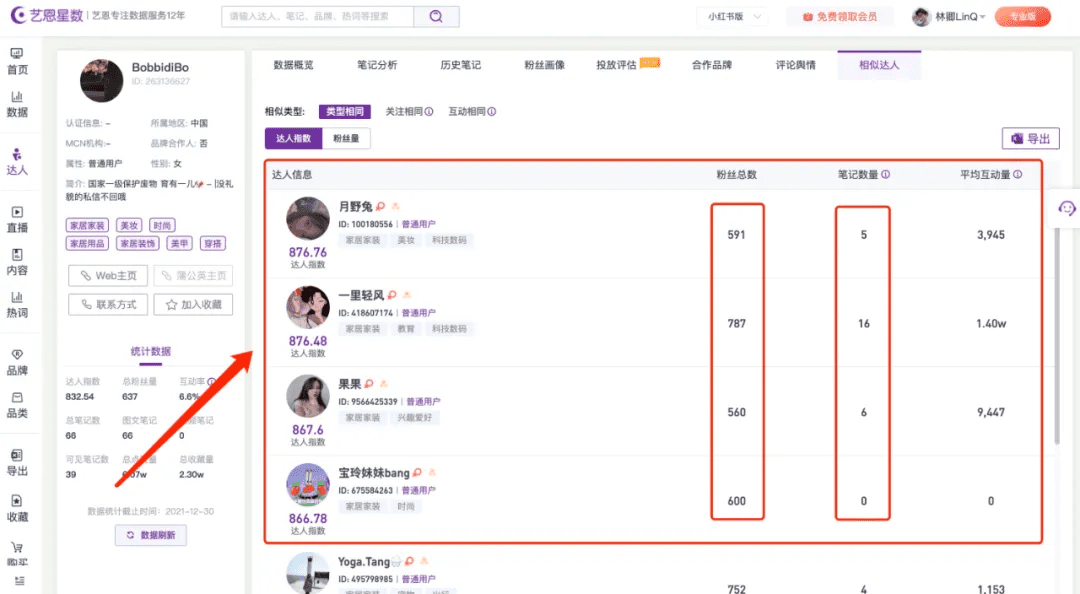This screenshot has width=1080, height=594.
Task: Click info icon next to 互动相同
Action: click(x=491, y=112)
